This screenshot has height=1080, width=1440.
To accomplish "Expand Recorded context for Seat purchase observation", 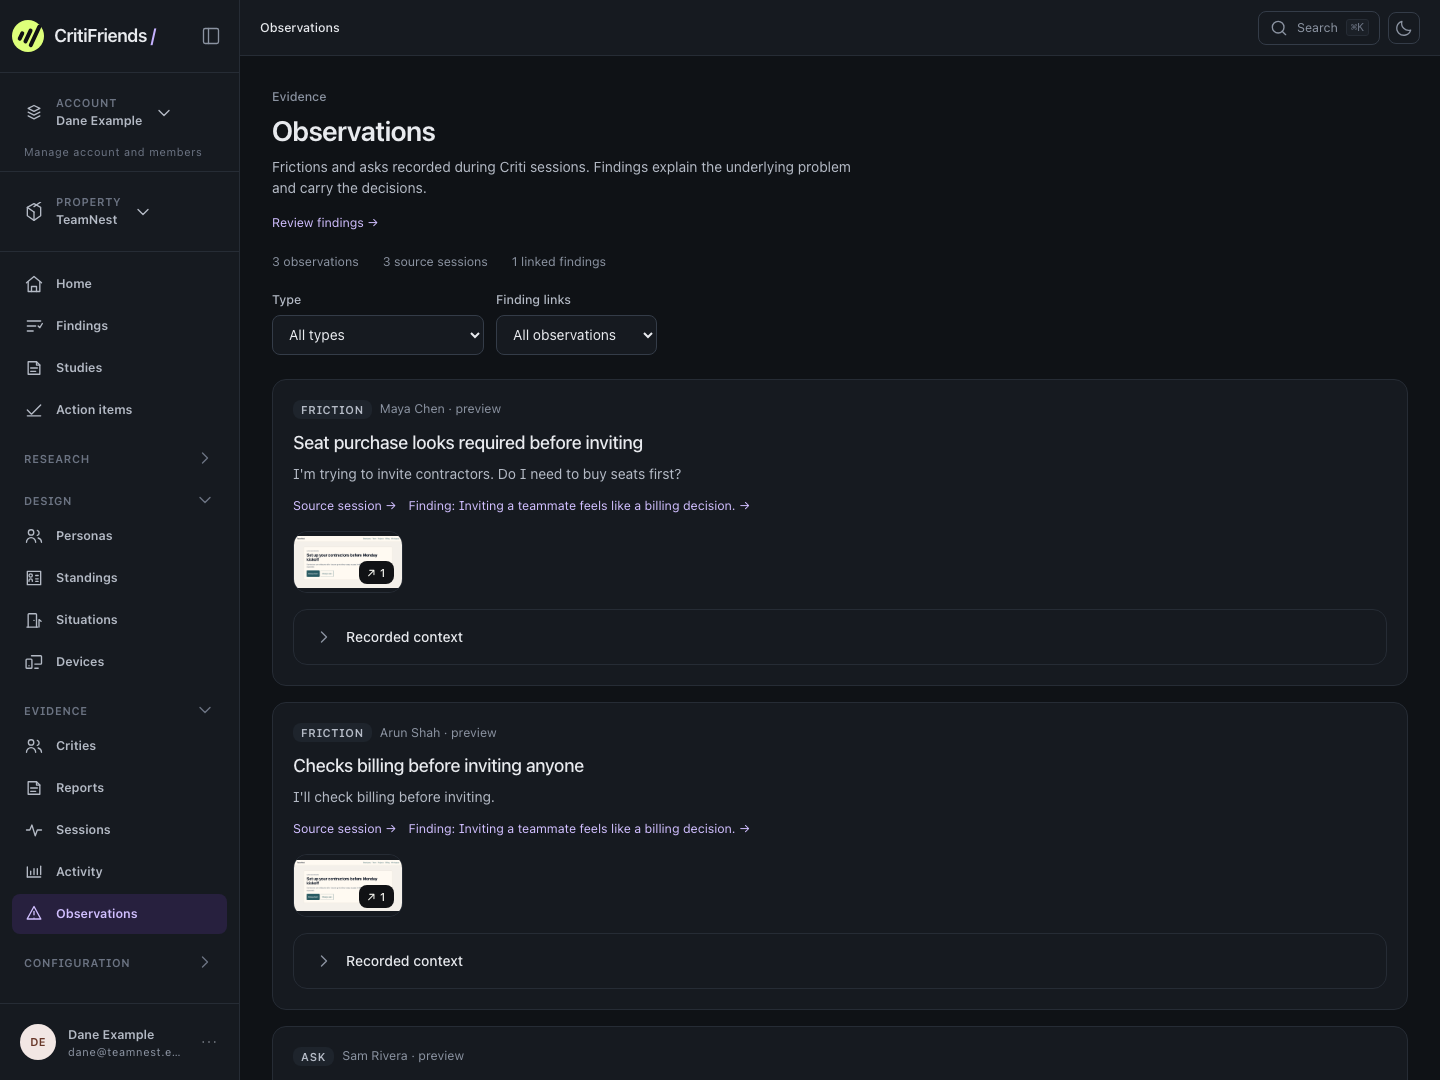I will (x=840, y=637).
